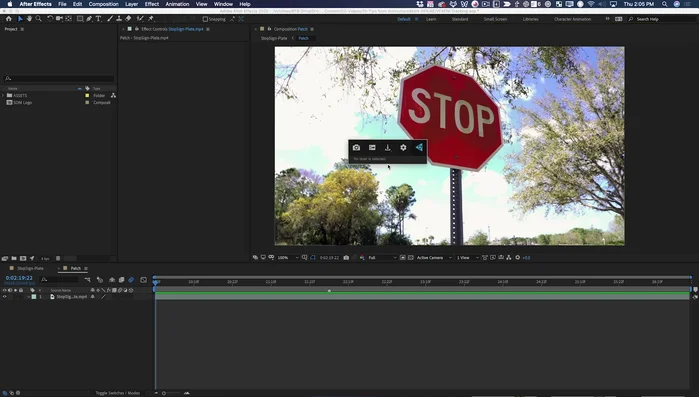Select the Rotation tool
This screenshot has height=397, width=699.
[50, 19]
